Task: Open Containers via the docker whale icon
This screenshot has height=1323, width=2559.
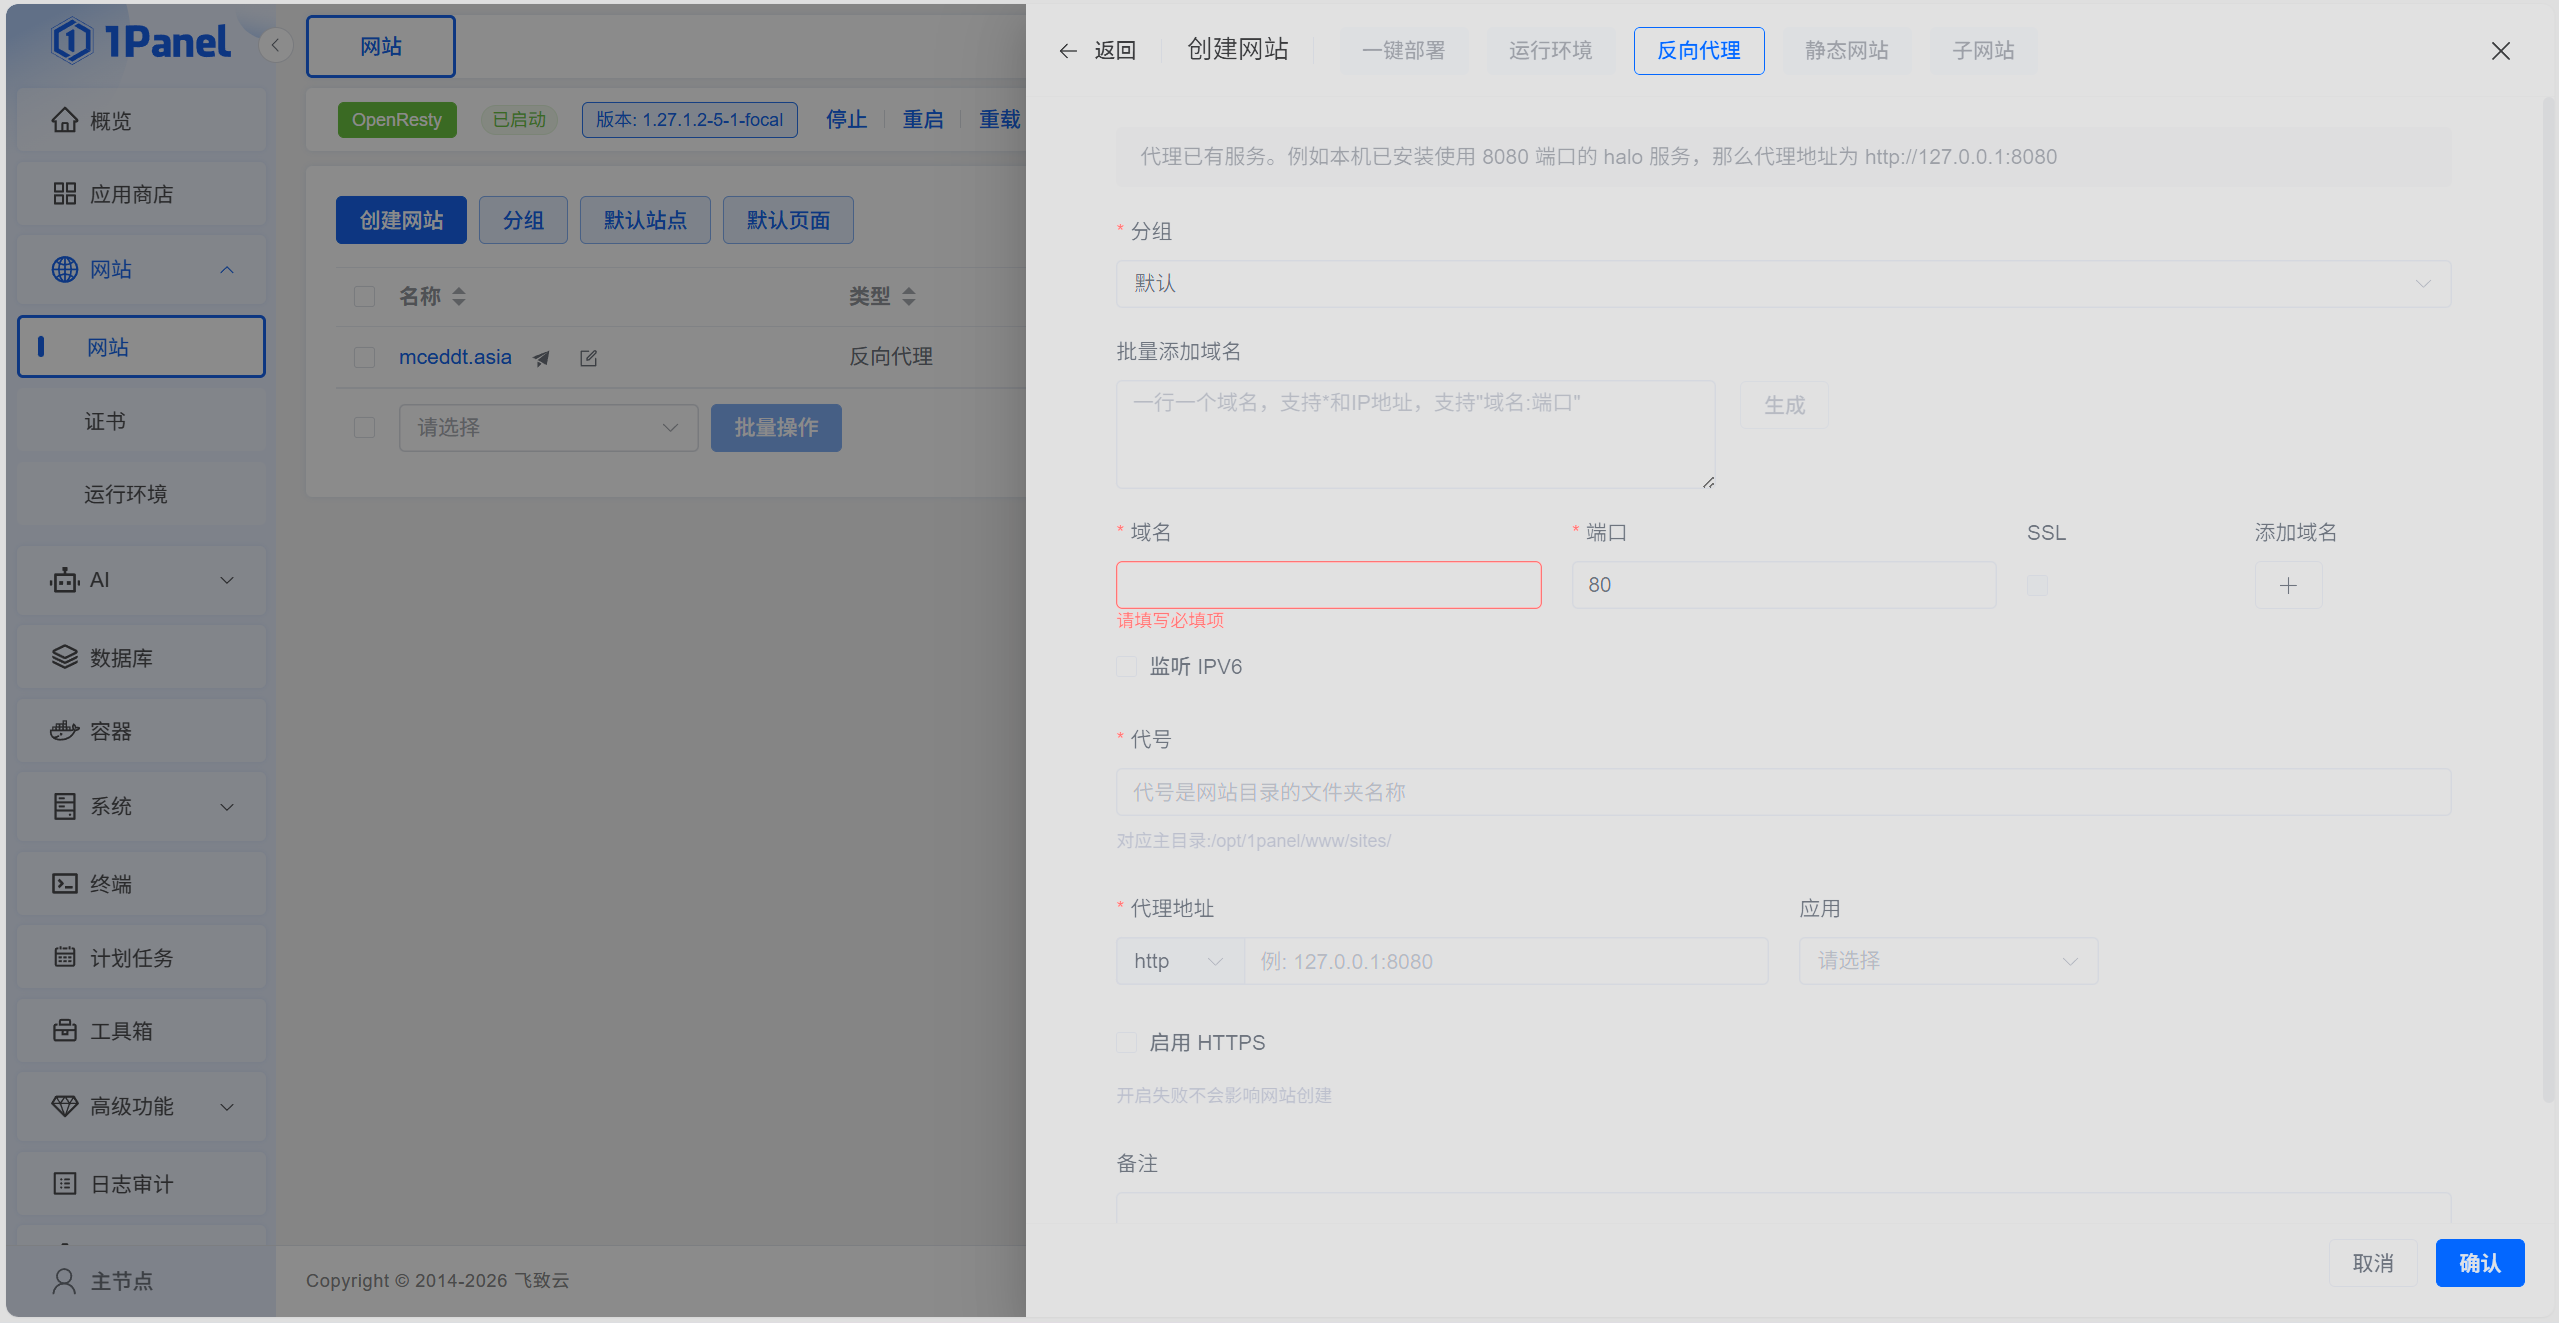Action: (x=65, y=731)
